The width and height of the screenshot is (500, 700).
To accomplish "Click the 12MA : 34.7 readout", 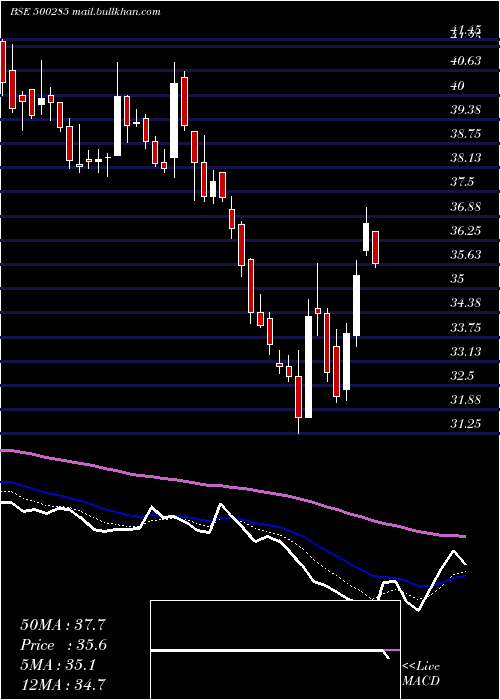I will [x=65, y=685].
